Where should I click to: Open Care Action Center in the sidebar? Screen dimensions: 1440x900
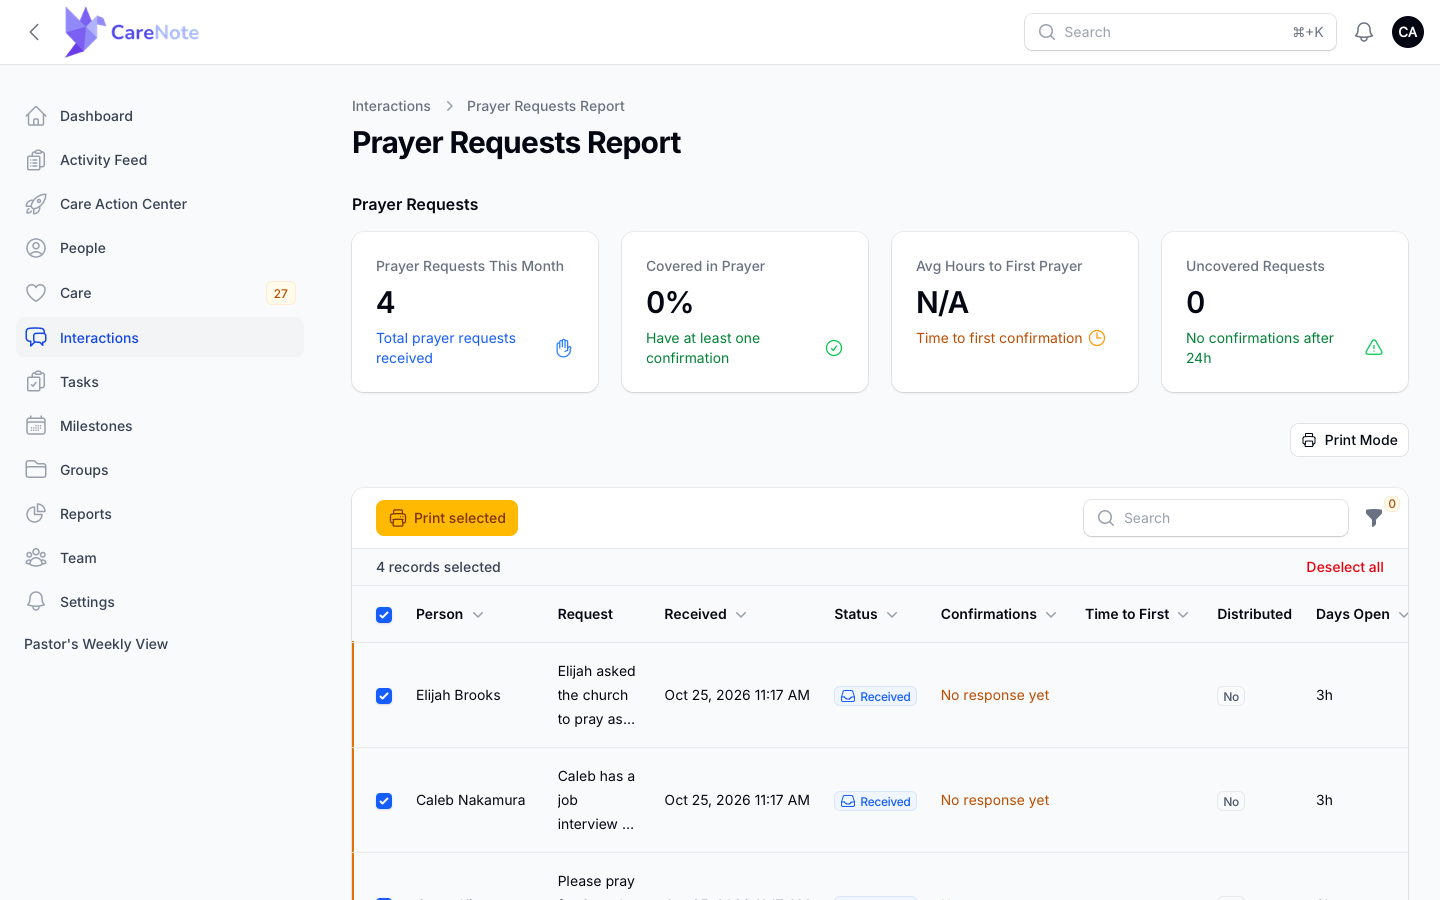tap(160, 204)
